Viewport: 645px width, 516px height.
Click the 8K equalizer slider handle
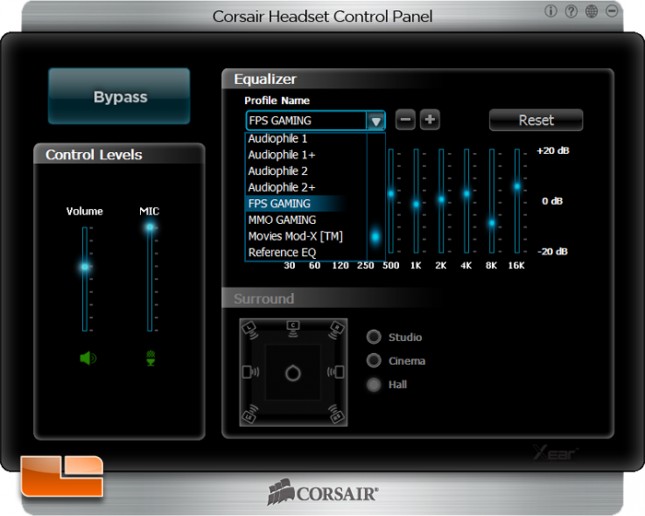pos(492,223)
